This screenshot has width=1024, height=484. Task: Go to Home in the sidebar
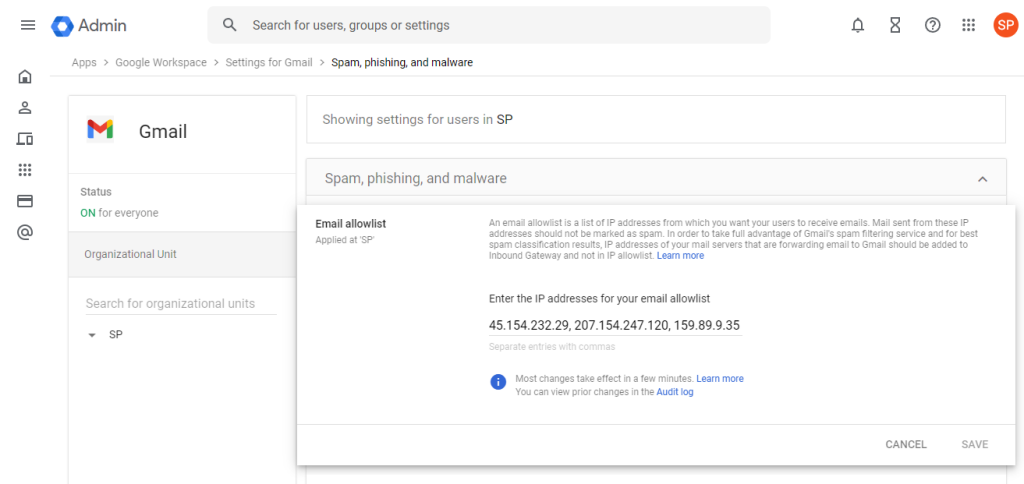coord(25,76)
